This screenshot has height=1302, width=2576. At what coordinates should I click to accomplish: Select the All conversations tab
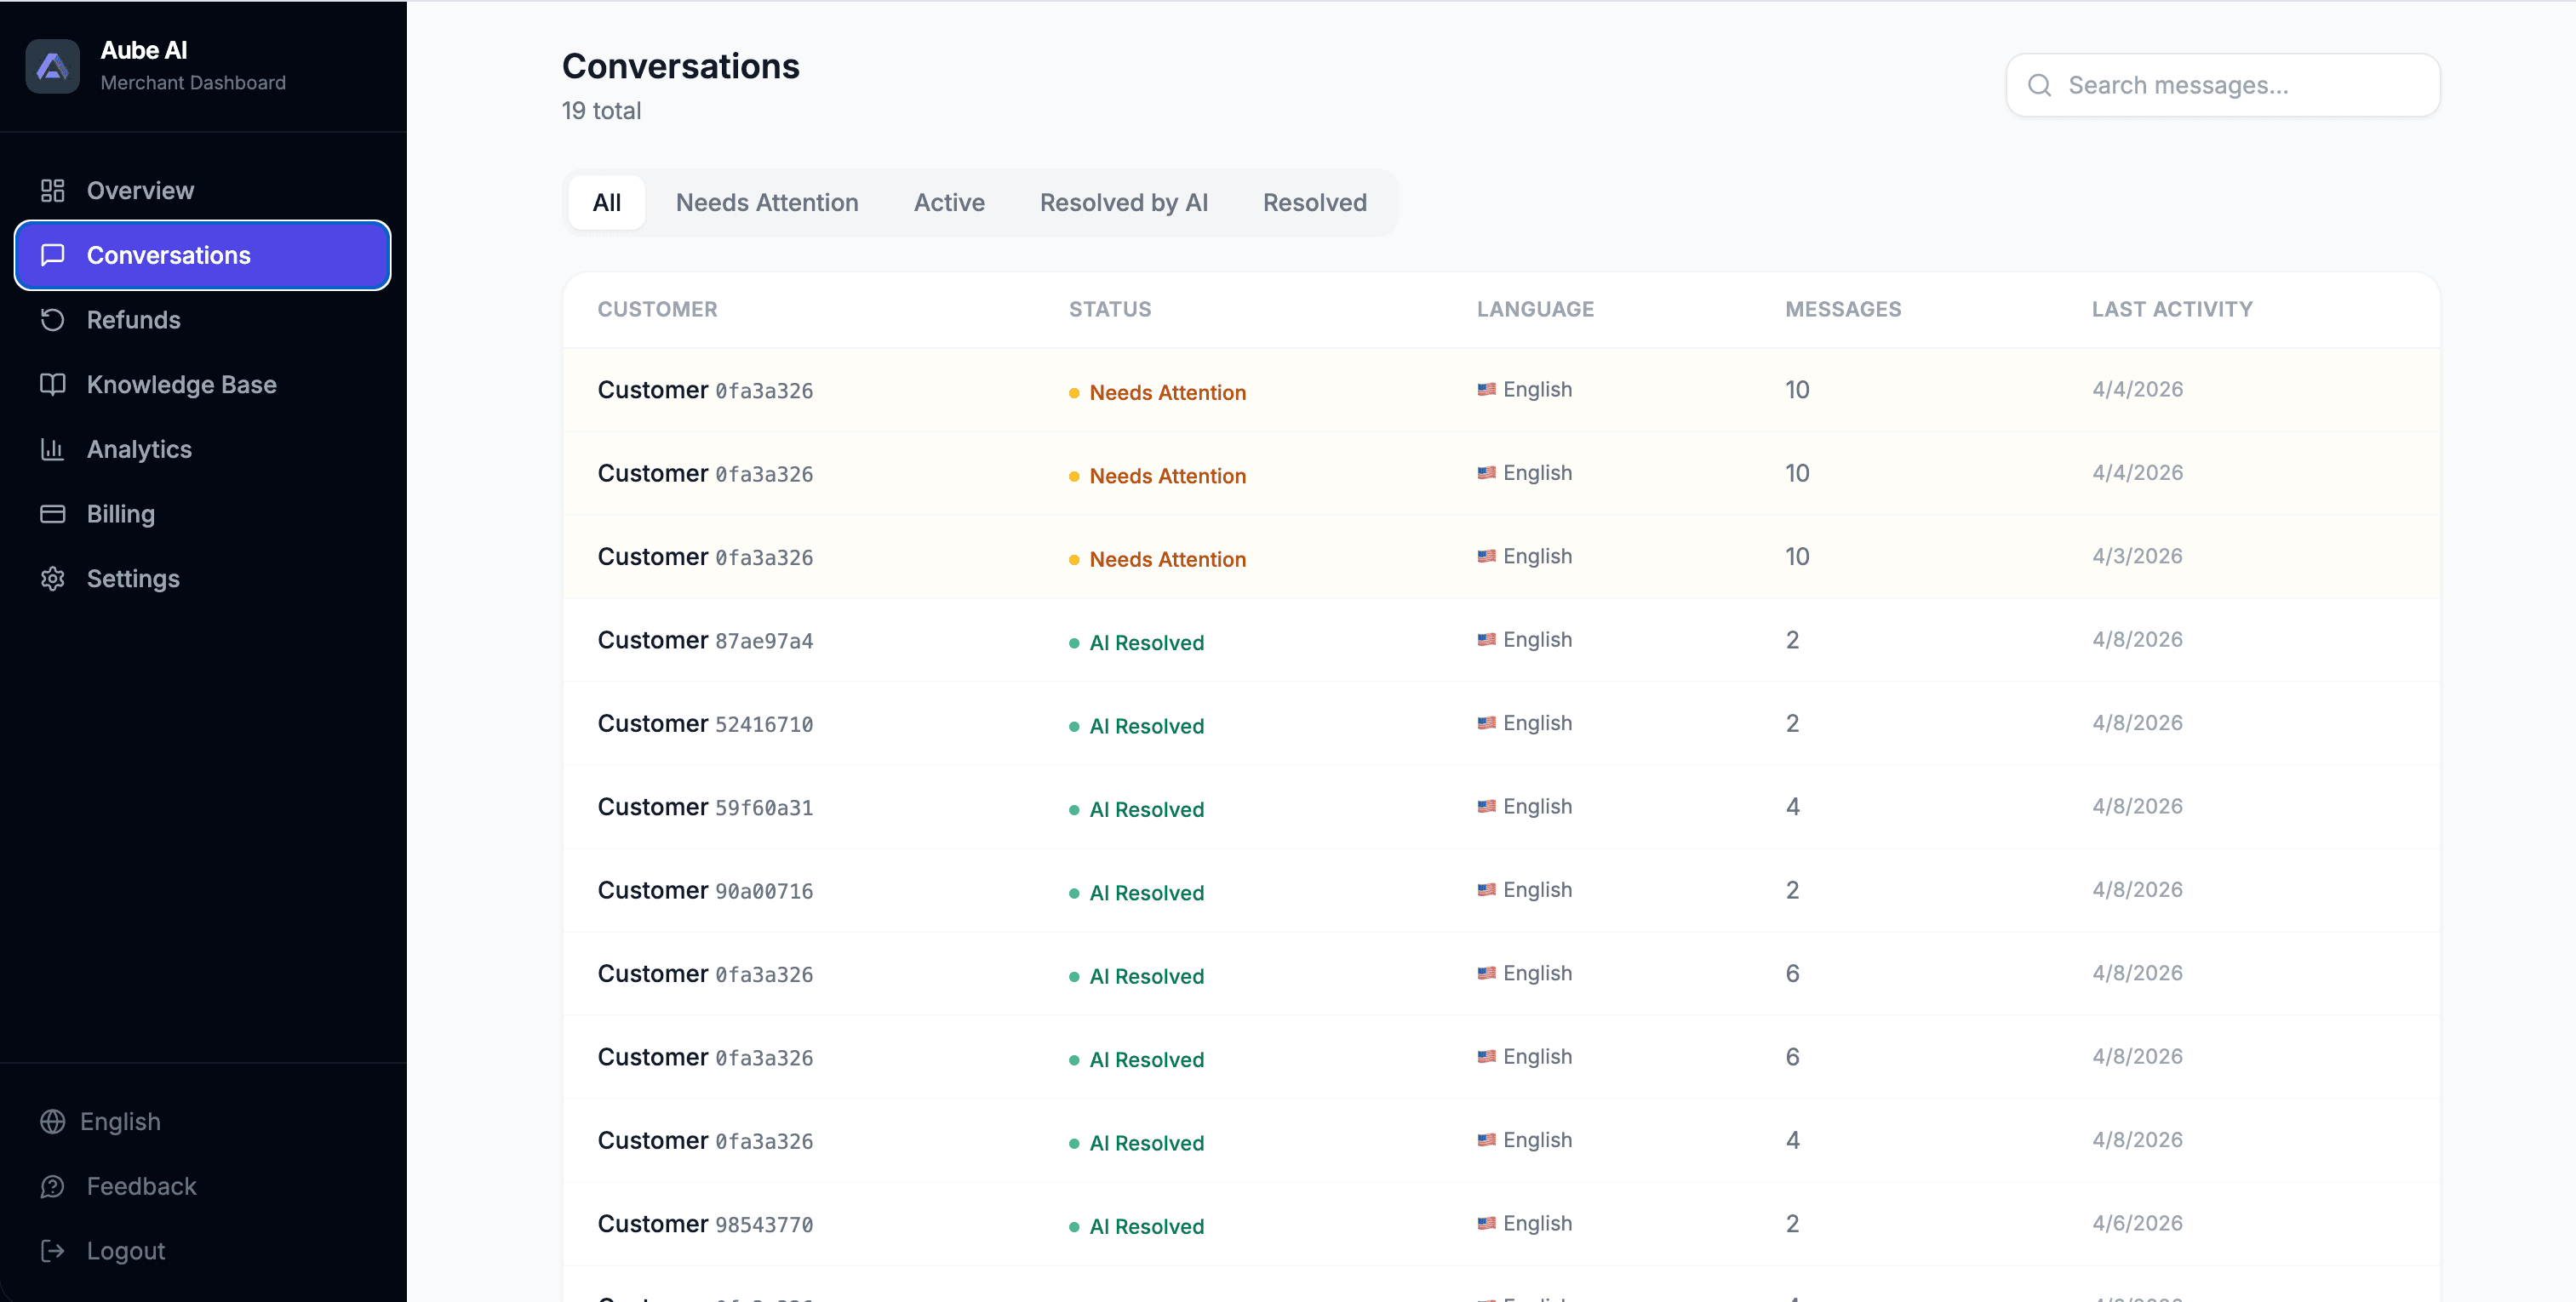pyautogui.click(x=607, y=203)
